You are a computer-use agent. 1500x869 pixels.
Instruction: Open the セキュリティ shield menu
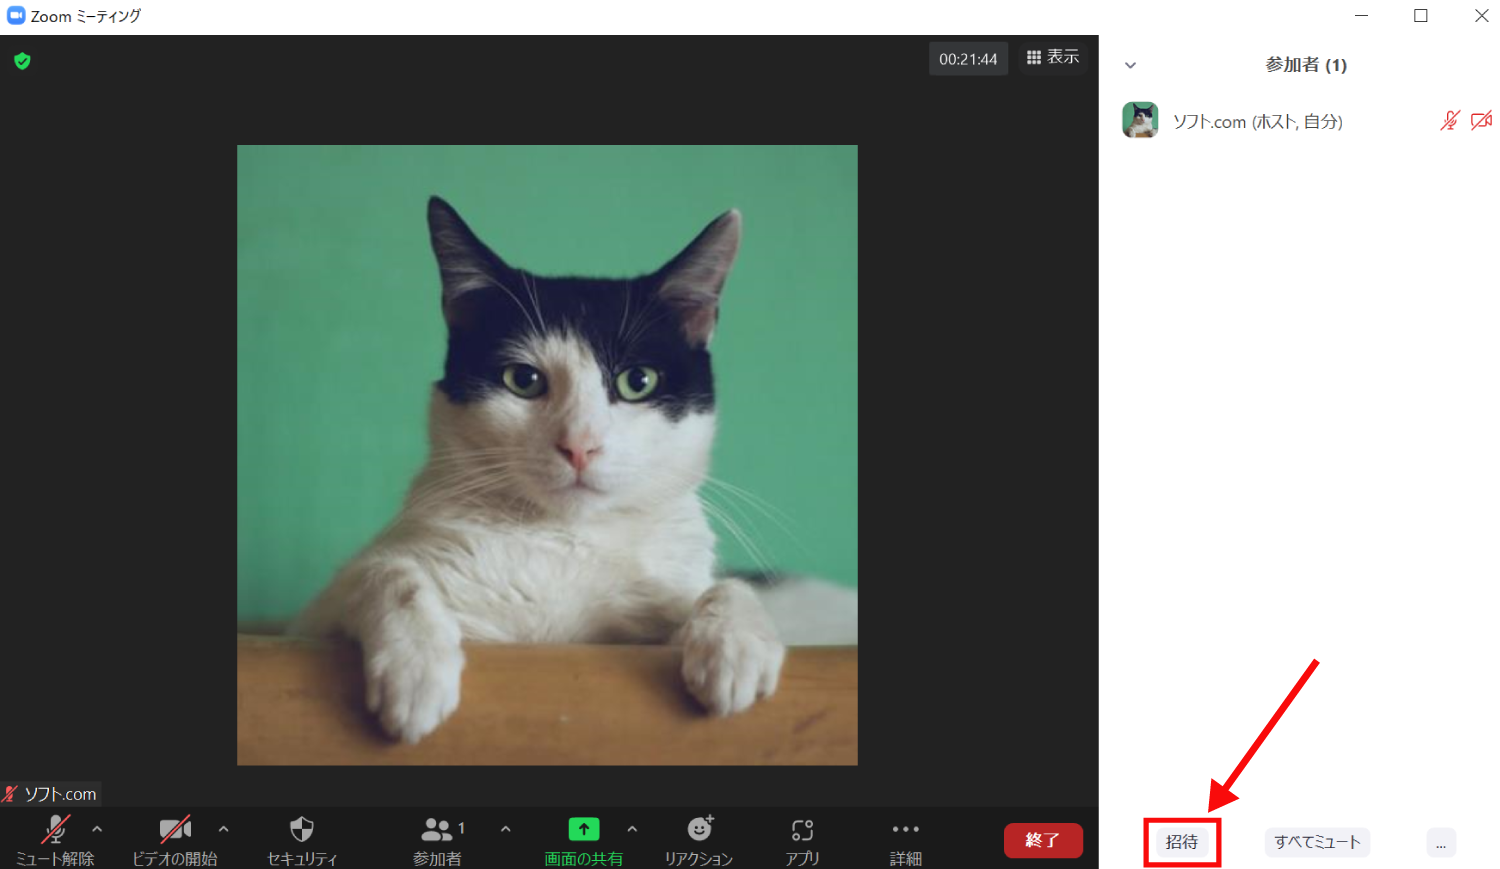(x=302, y=841)
